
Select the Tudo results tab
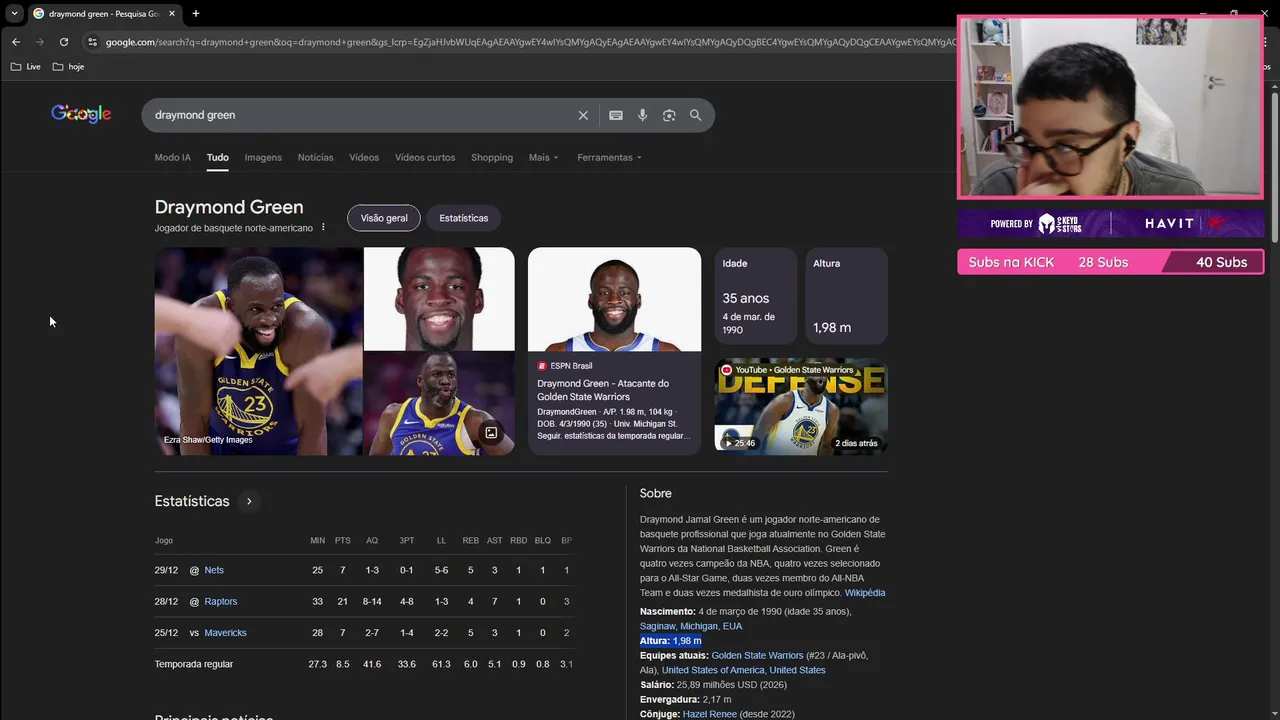(218, 157)
